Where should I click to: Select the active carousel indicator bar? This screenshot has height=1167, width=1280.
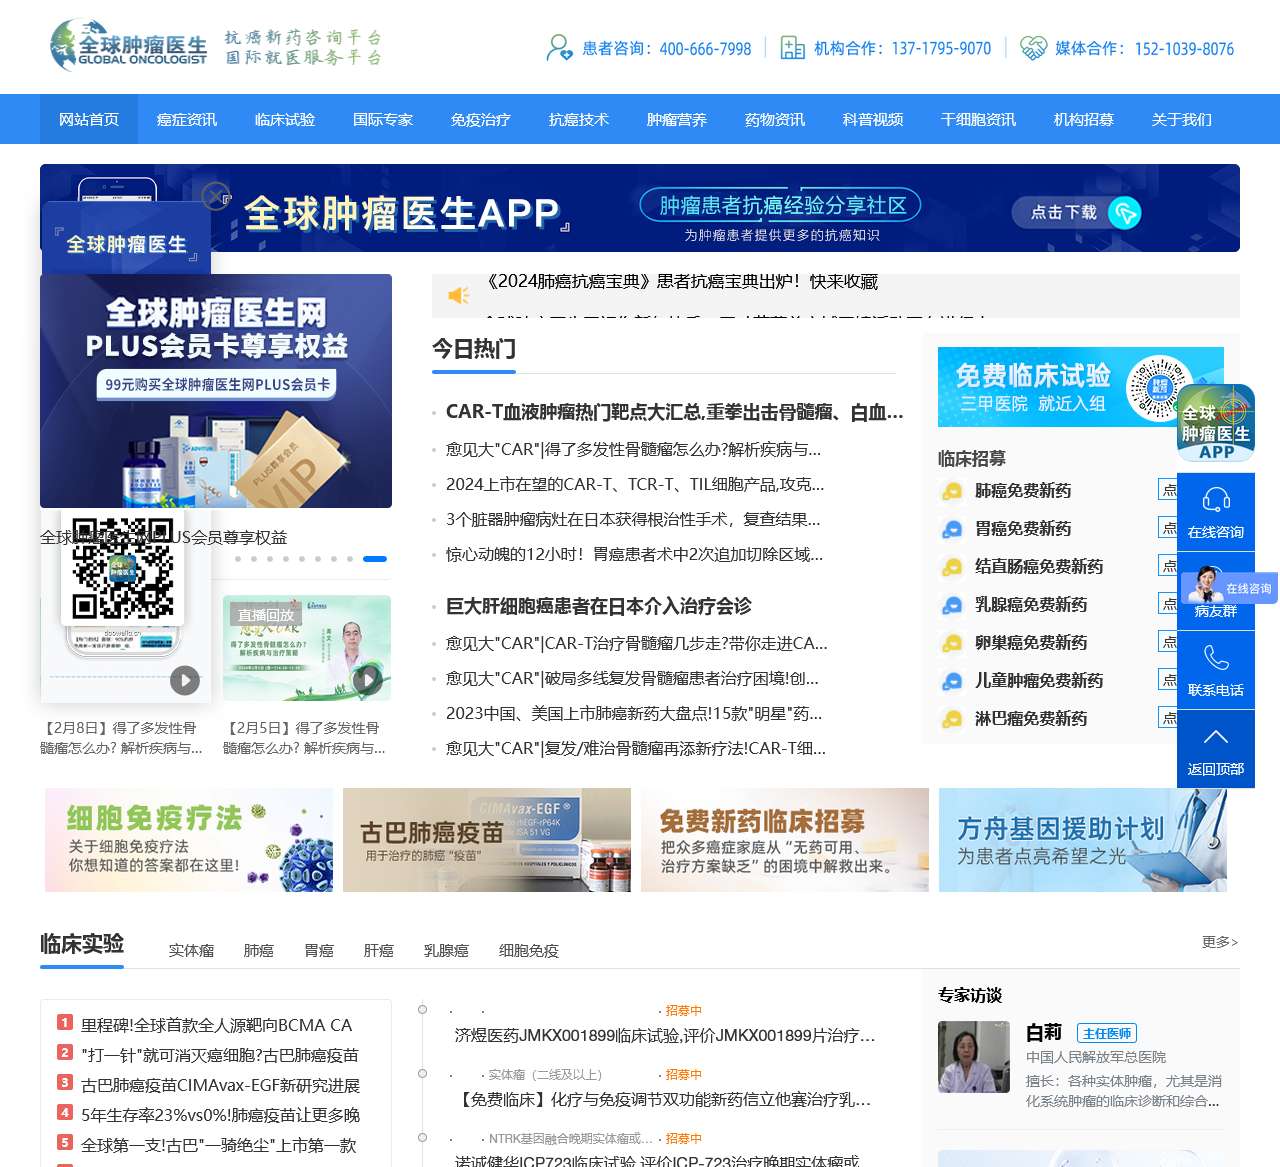[x=374, y=559]
